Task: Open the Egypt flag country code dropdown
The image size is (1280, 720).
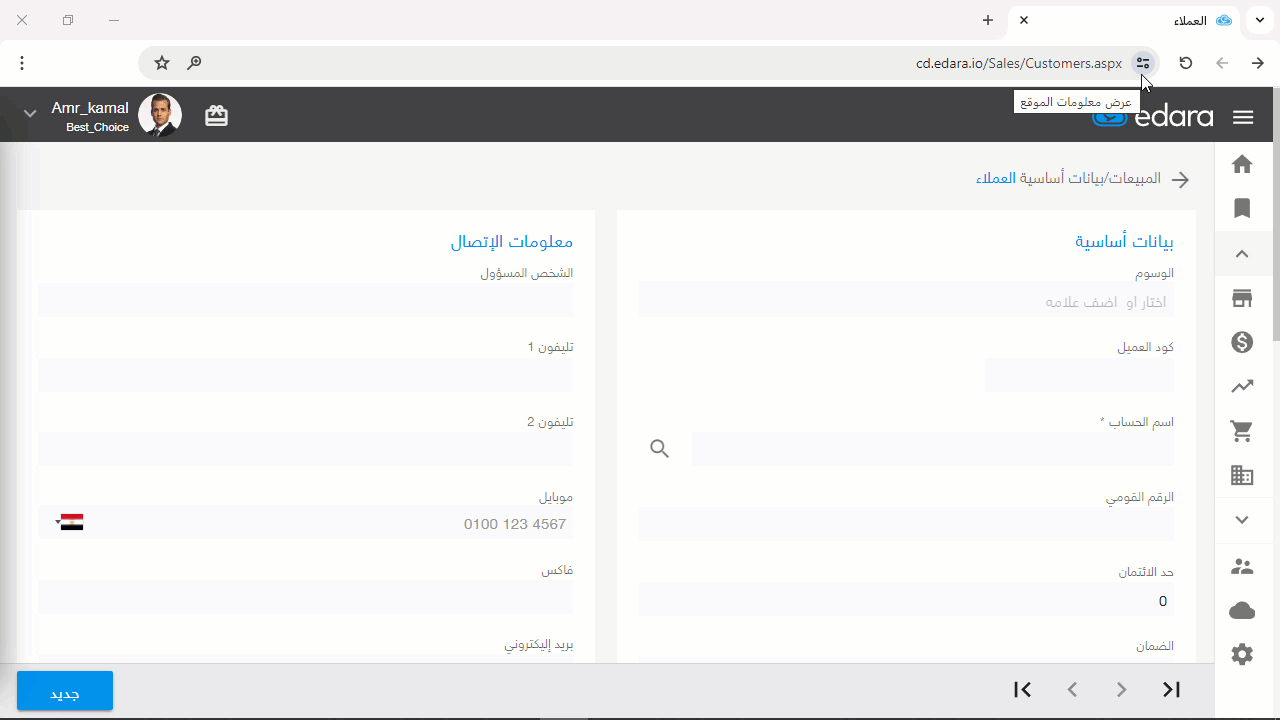Action: click(69, 522)
